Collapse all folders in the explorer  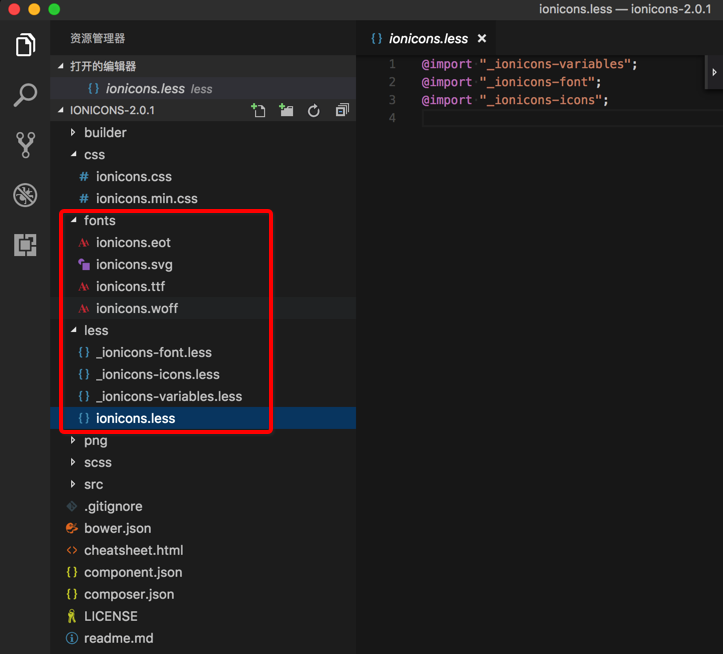(x=342, y=111)
